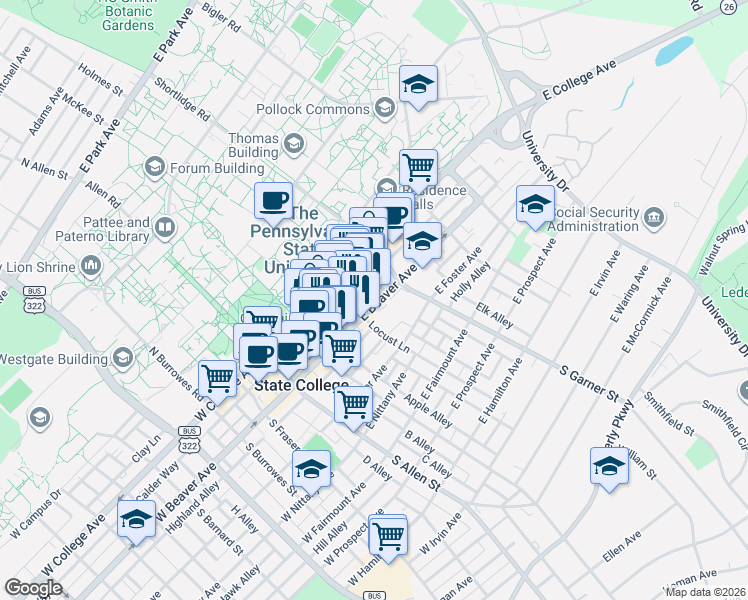
Task: Select graduation cap marker by W Beaver Ave
Action: (136, 523)
